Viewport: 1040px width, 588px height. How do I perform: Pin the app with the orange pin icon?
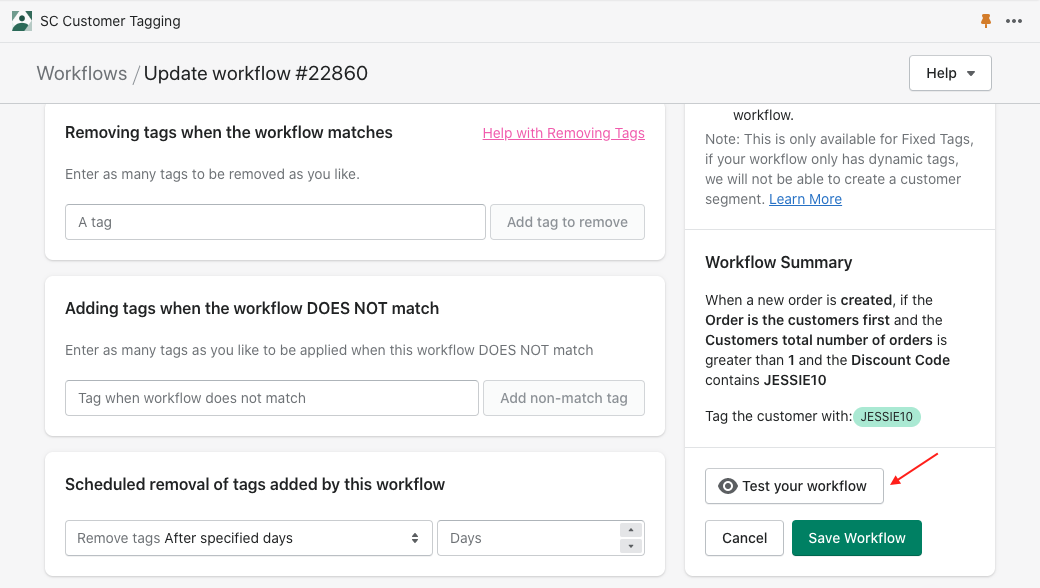tap(986, 21)
